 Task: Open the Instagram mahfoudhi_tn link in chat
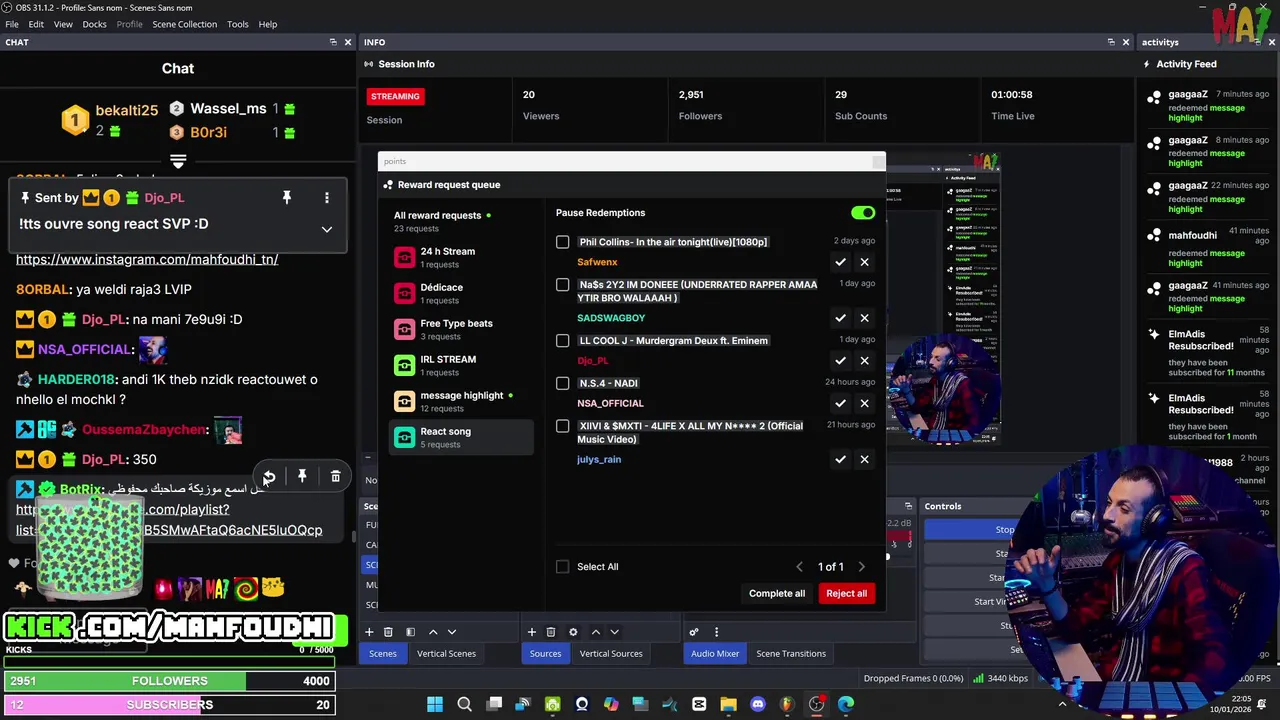(147, 259)
